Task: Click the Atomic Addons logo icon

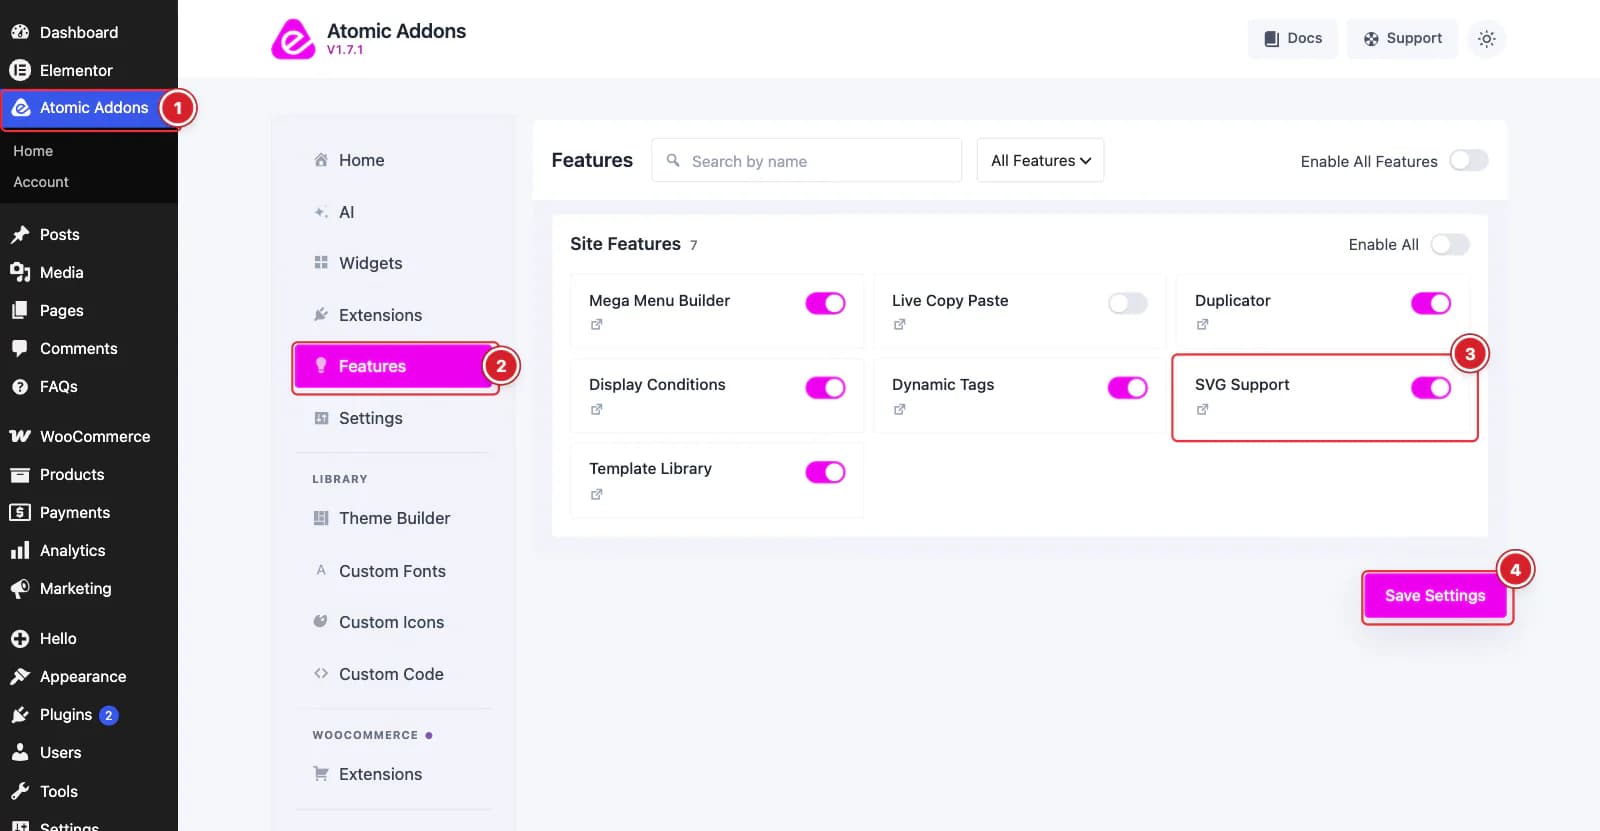Action: tap(293, 39)
